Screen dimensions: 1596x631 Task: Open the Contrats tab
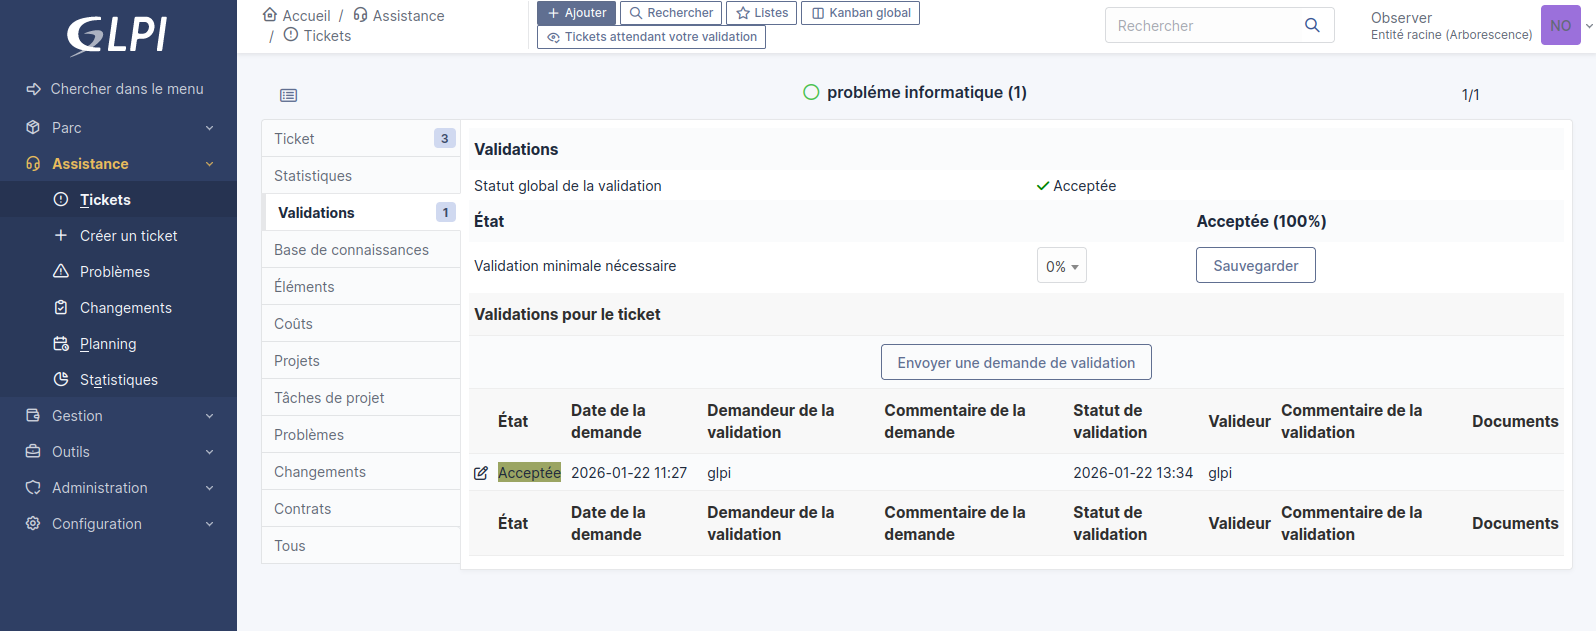[x=361, y=509]
